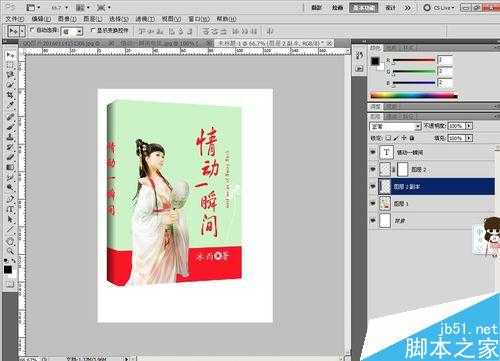This screenshot has height=361, width=500.
Task: Click the Quick Mask mode icon
Action: tap(10, 284)
